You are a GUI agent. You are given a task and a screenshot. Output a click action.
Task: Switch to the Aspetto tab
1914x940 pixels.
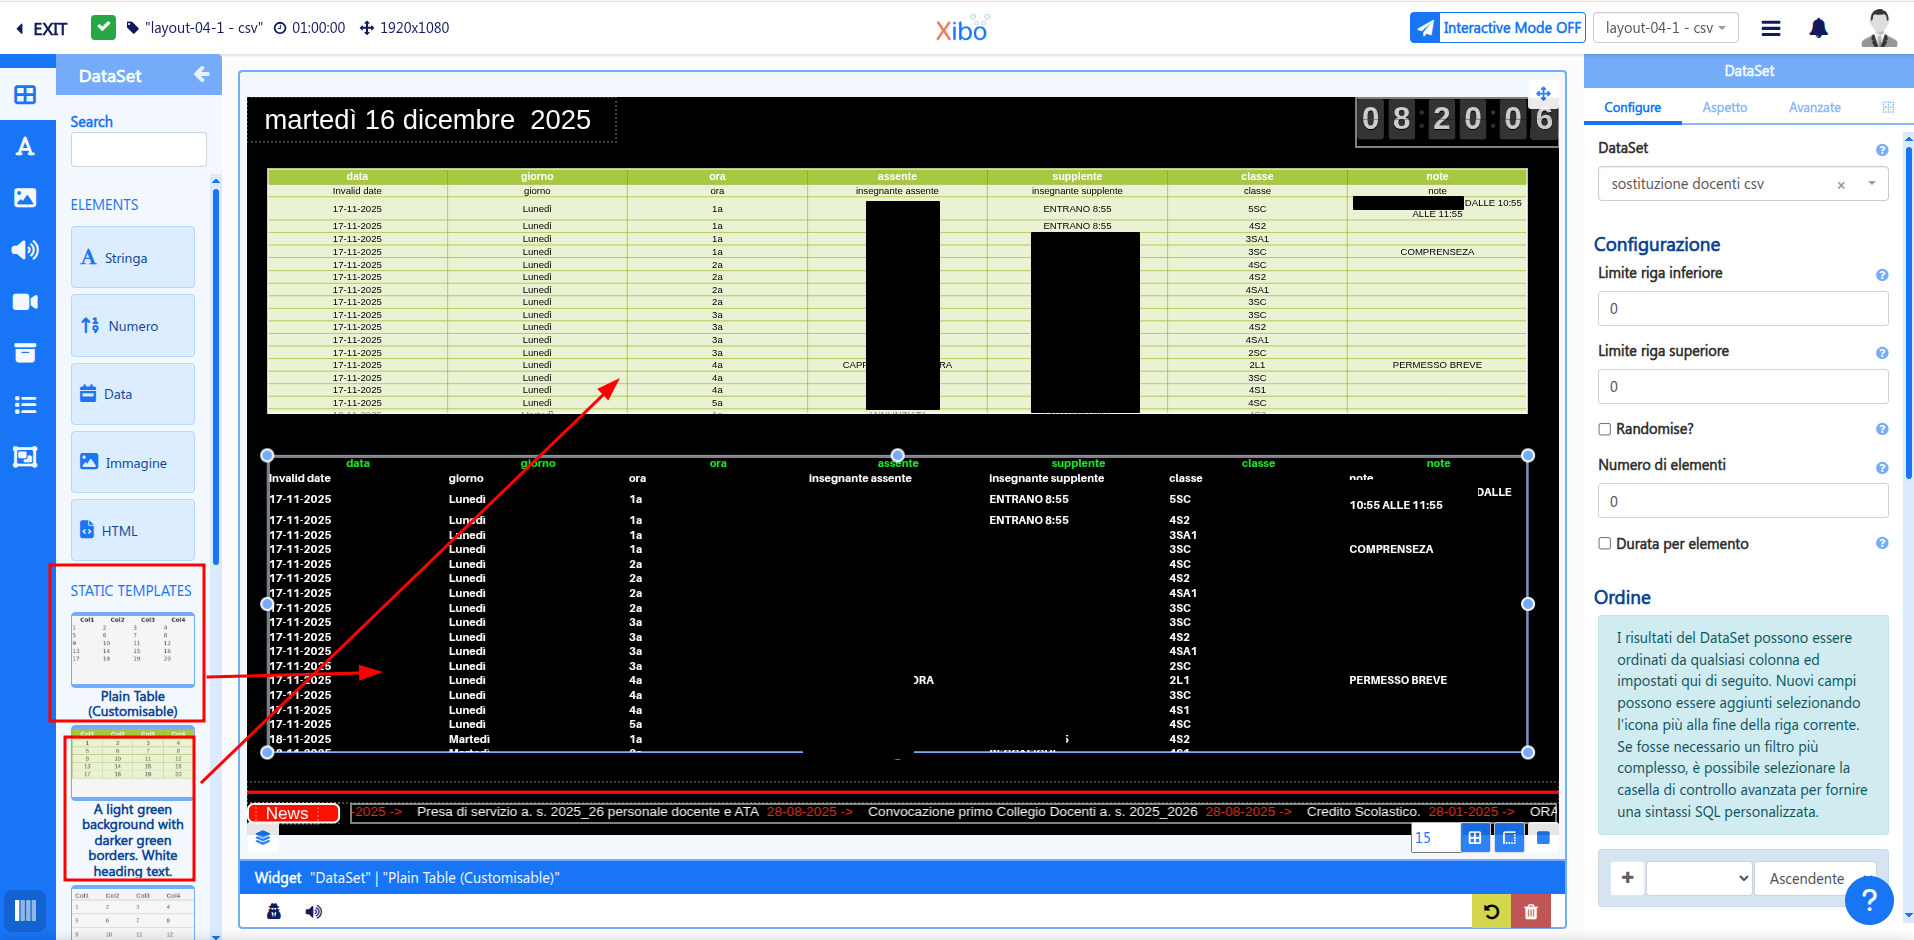point(1724,108)
